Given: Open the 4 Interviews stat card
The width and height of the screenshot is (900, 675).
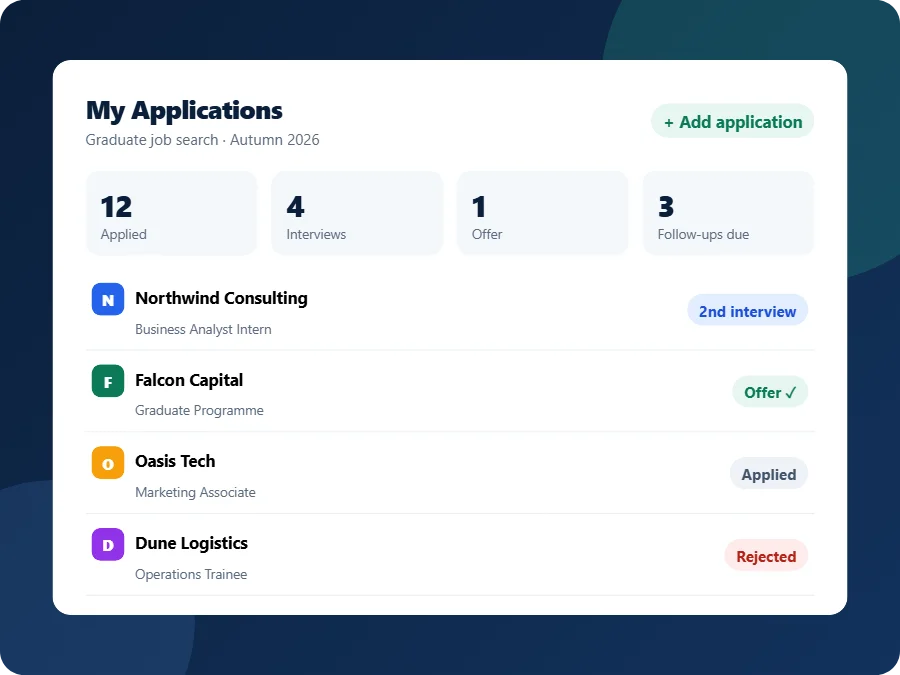Looking at the screenshot, I should (x=357, y=213).
